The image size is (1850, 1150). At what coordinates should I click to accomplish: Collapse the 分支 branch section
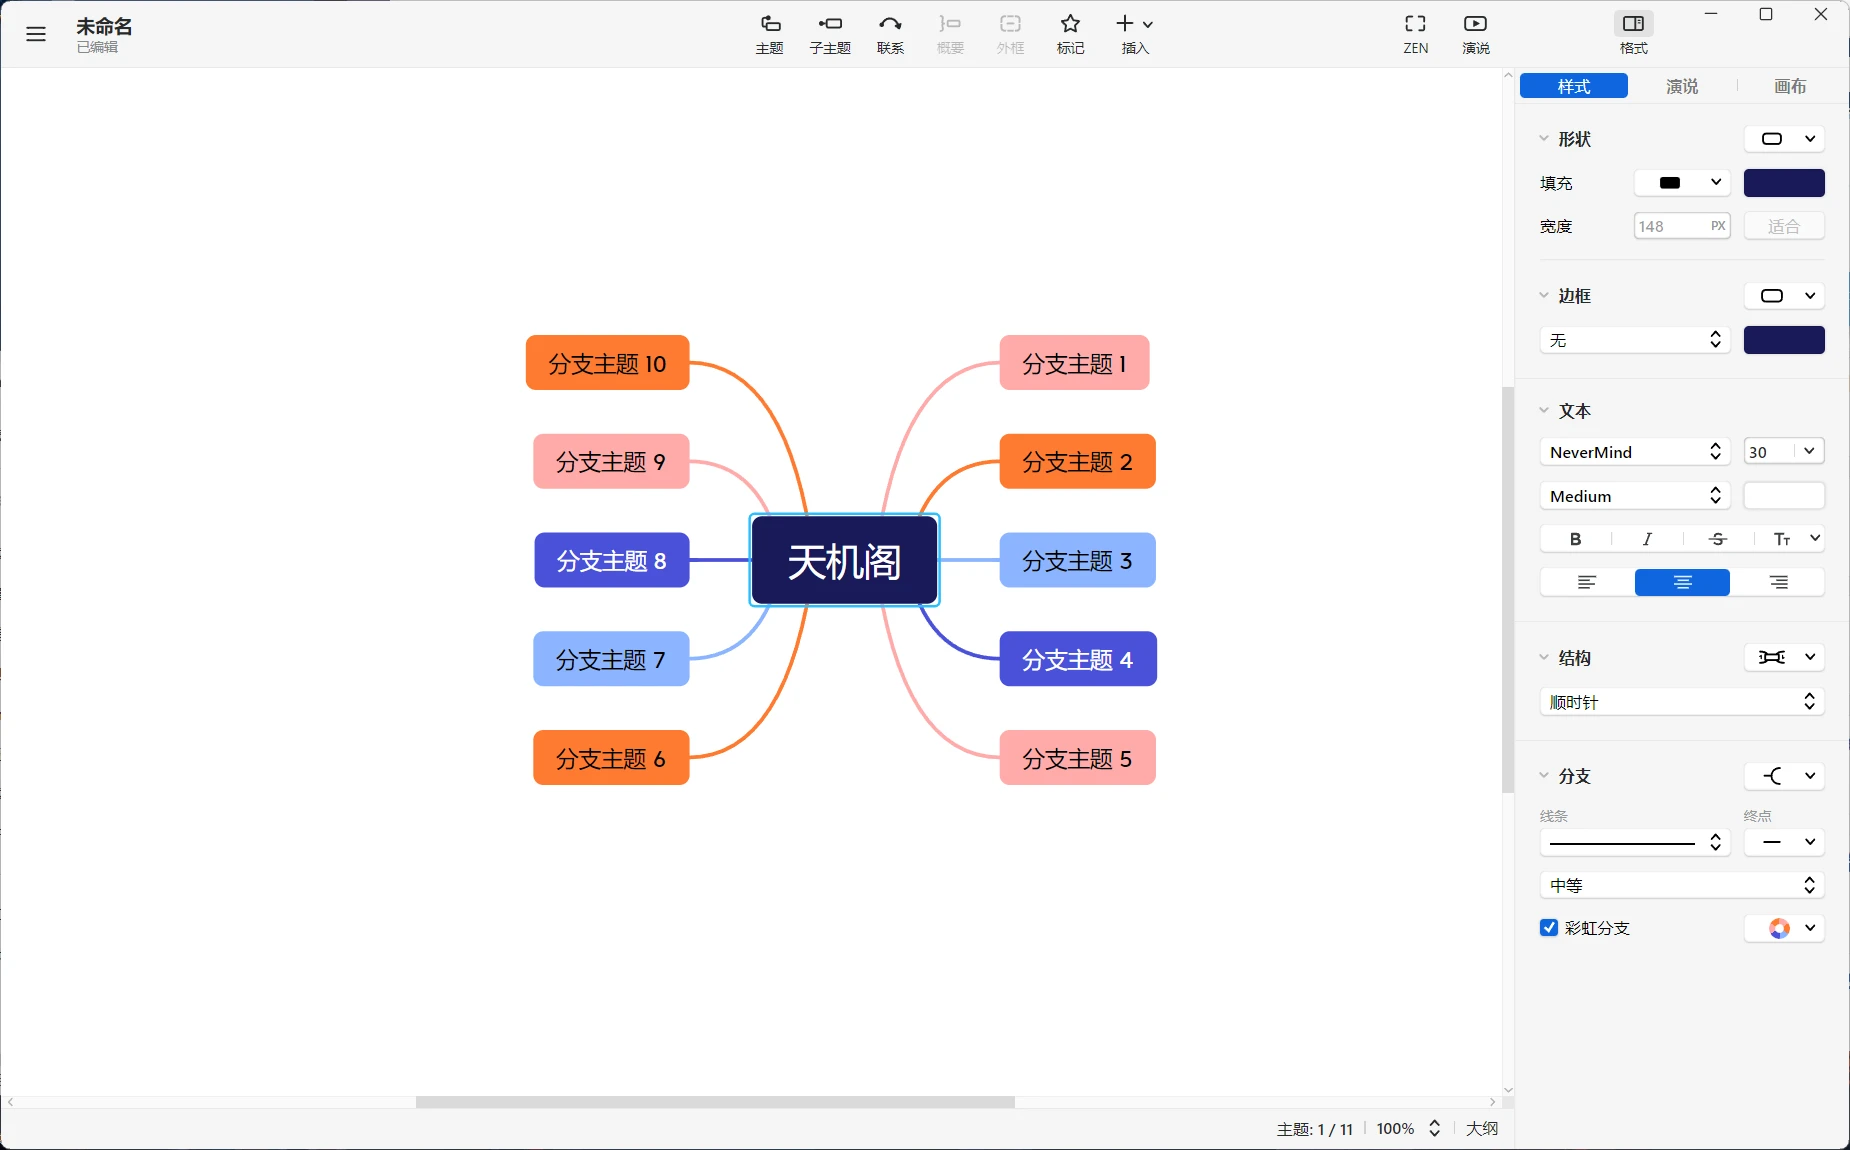point(1544,776)
